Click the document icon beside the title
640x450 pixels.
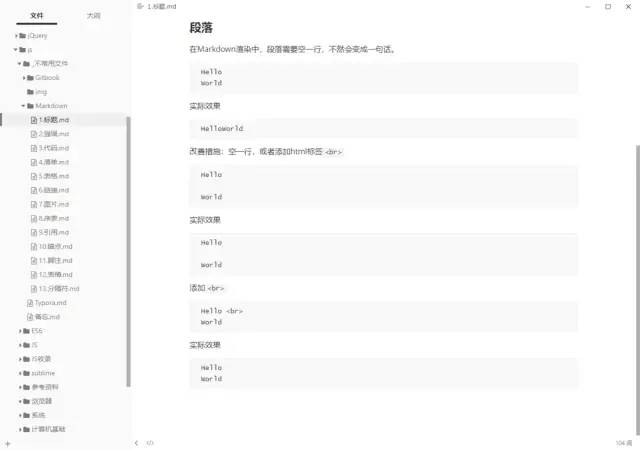(x=140, y=6)
